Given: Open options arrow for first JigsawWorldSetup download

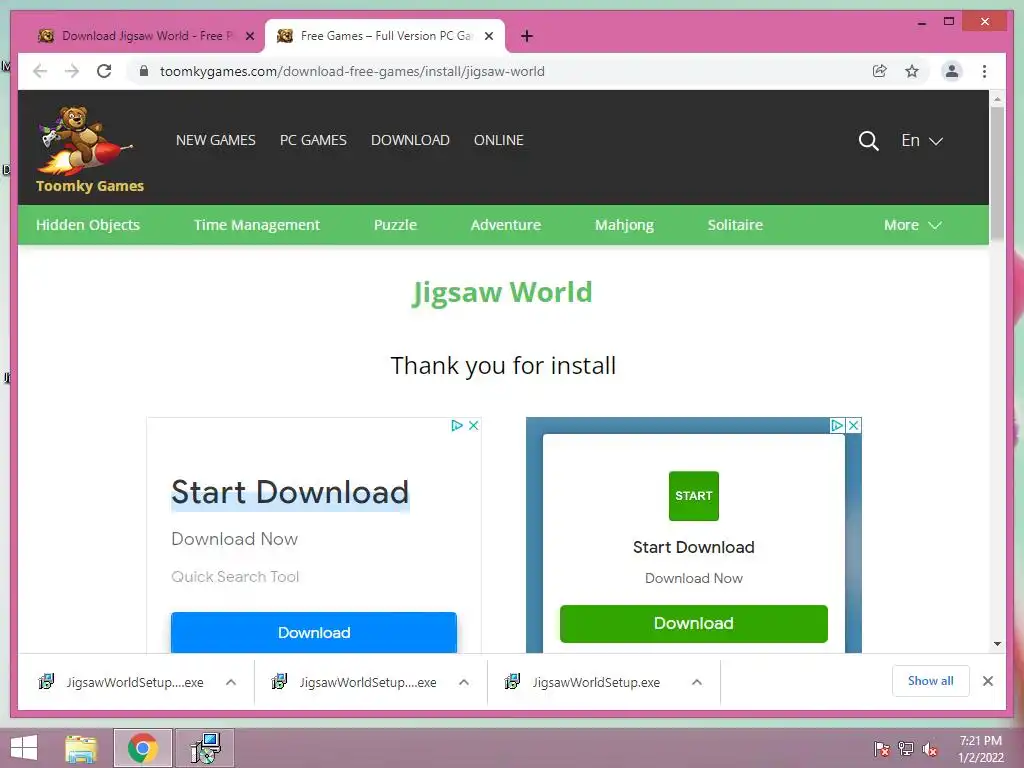Looking at the screenshot, I should [231, 682].
